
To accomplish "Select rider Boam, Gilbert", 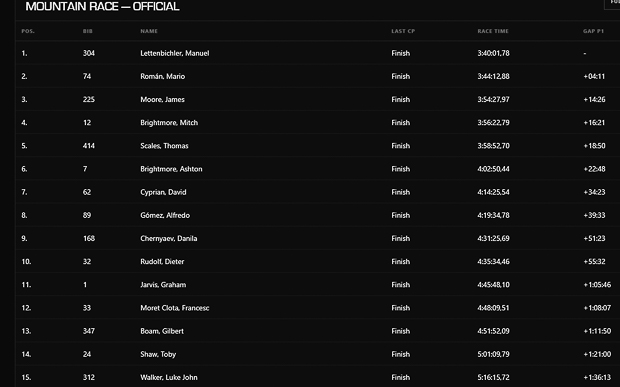I will [162, 331].
